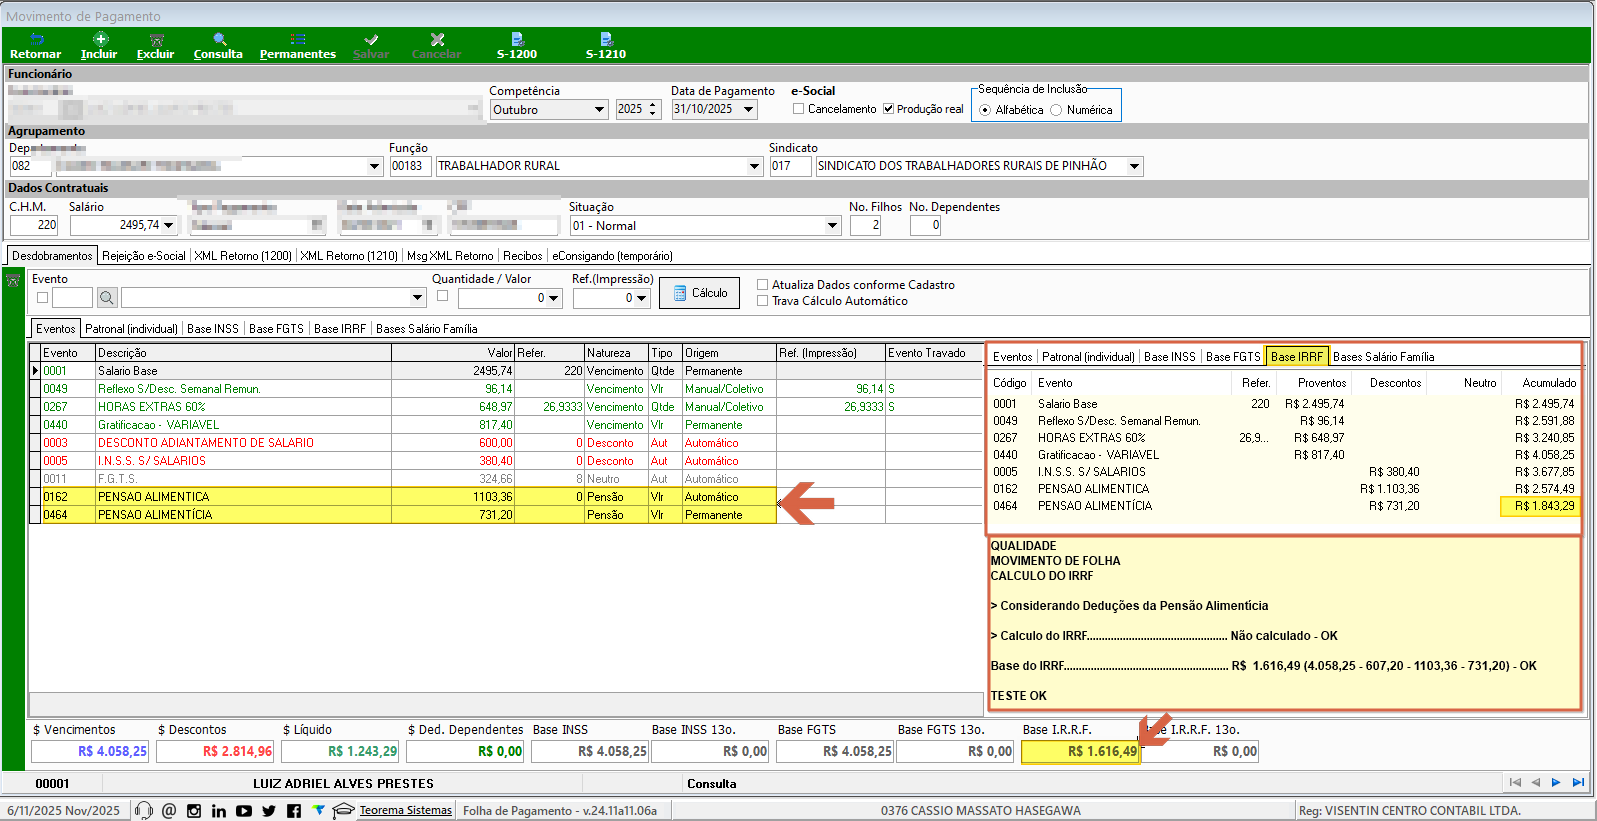
Task: Open the Teorema Sistemas link
Action: click(405, 810)
